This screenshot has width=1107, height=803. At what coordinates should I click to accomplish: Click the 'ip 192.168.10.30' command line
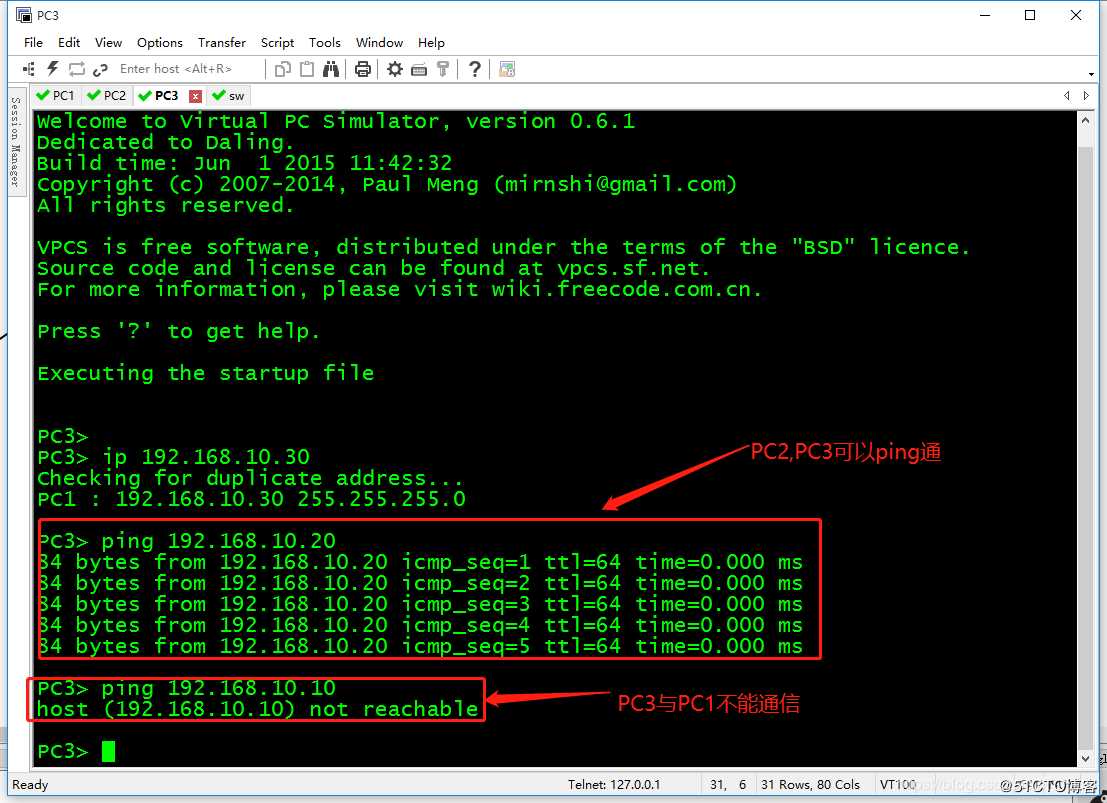(174, 457)
